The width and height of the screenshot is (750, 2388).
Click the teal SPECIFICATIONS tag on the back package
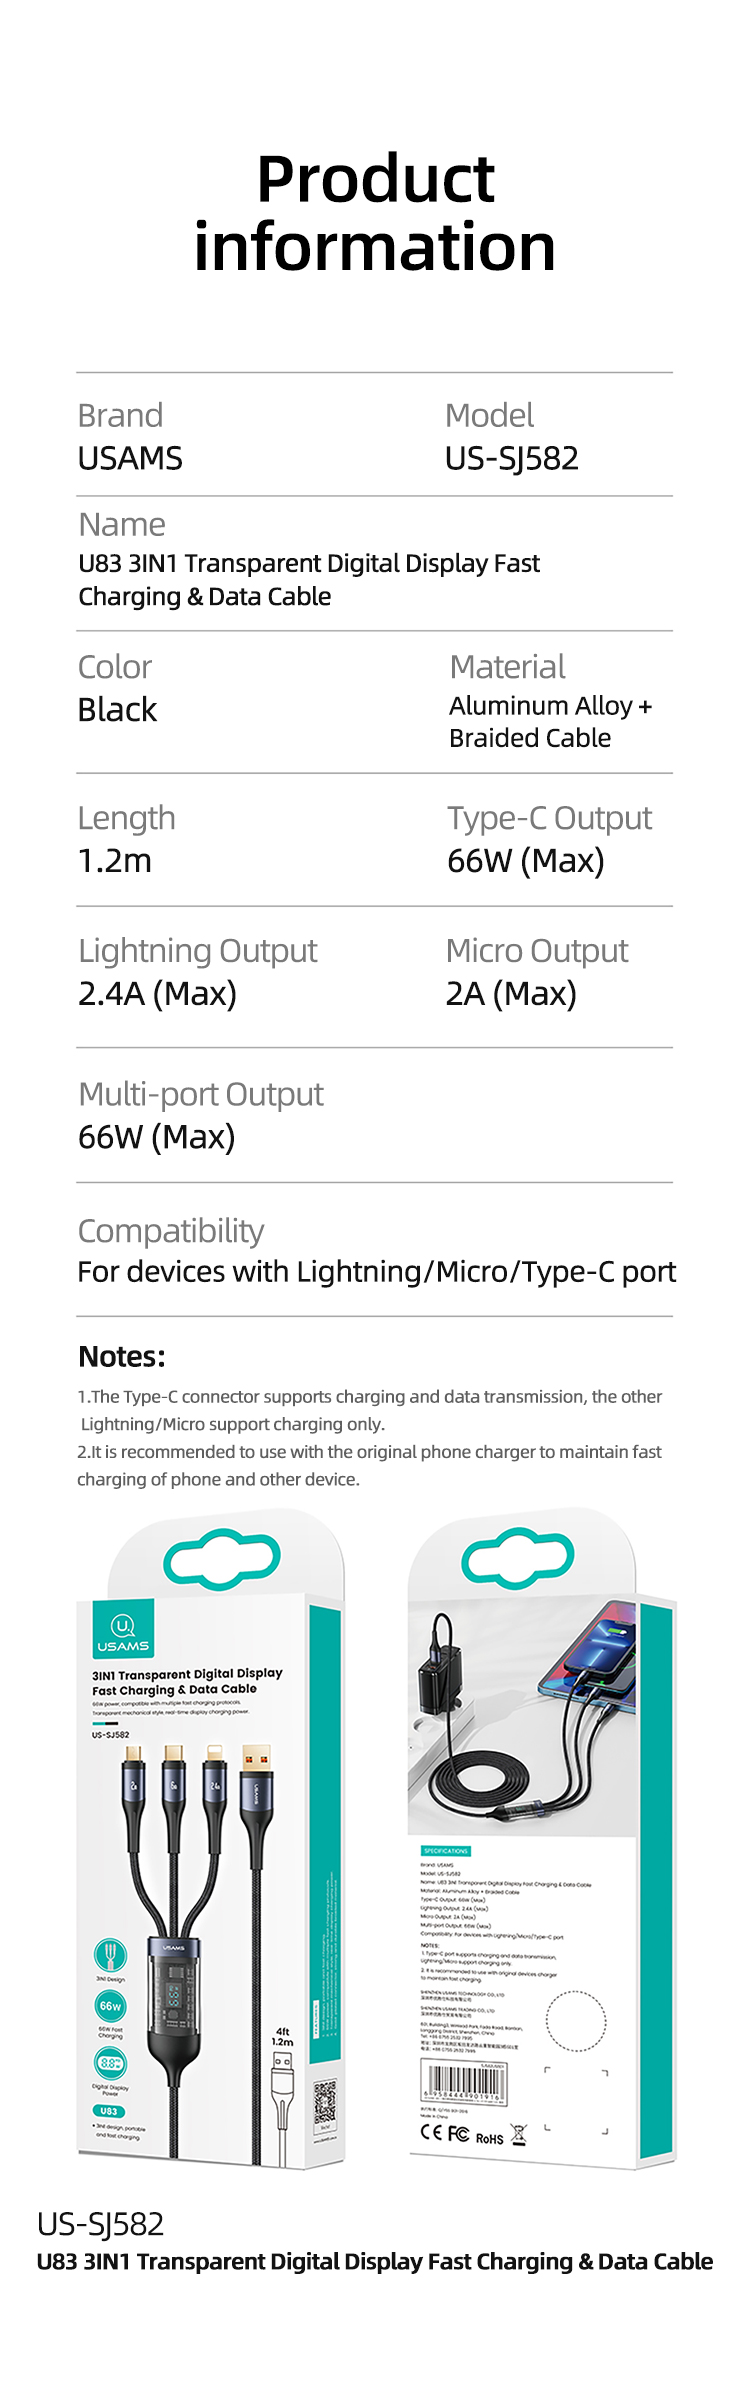click(446, 1851)
